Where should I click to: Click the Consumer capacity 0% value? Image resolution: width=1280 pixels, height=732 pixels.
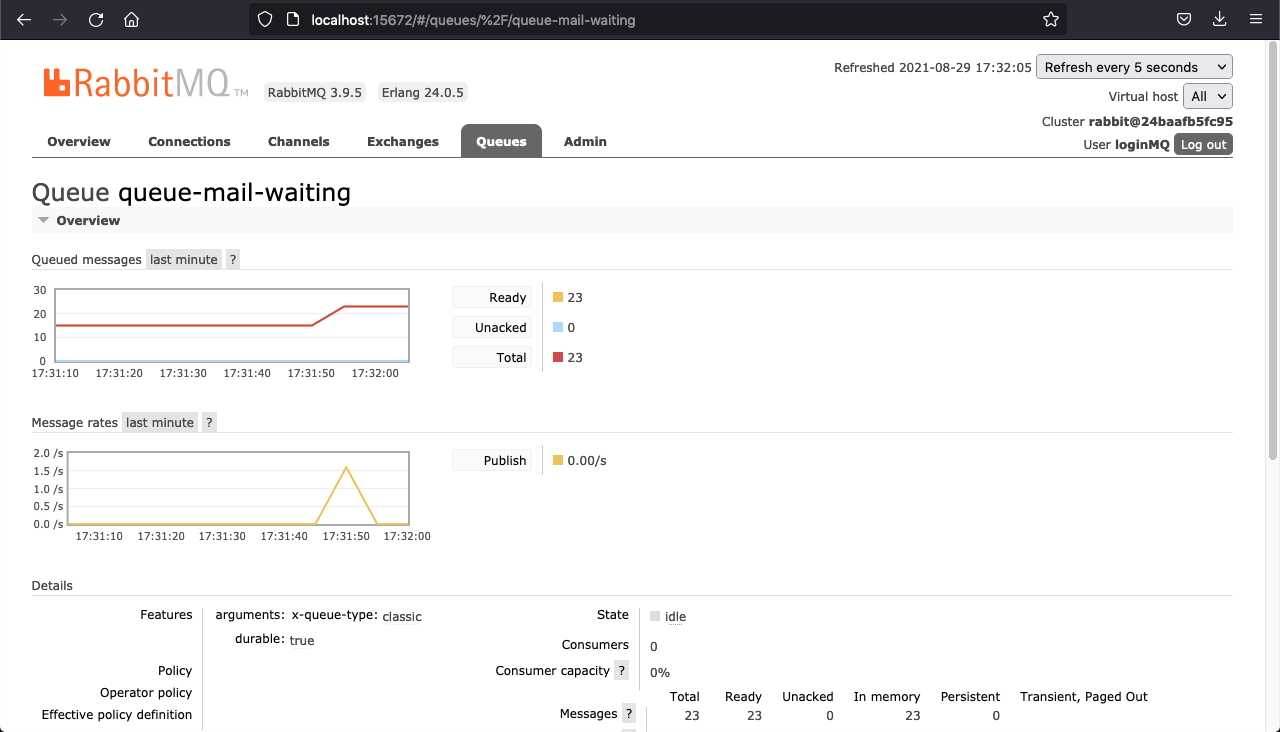click(660, 673)
